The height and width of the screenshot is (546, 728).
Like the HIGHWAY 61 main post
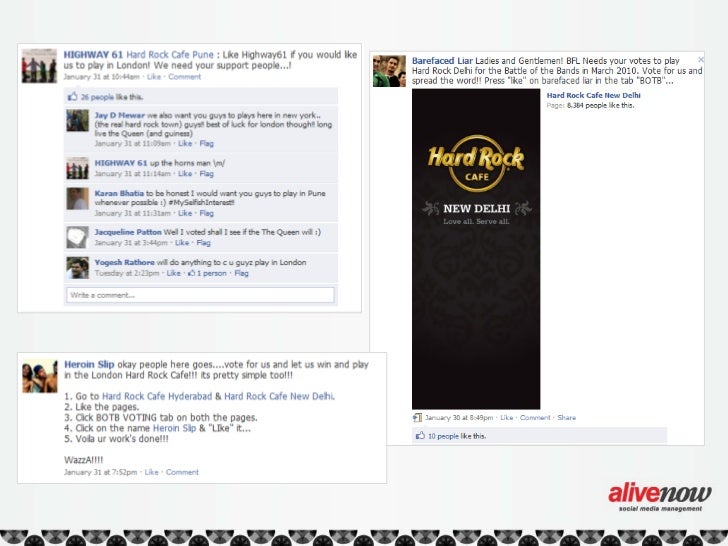point(154,77)
